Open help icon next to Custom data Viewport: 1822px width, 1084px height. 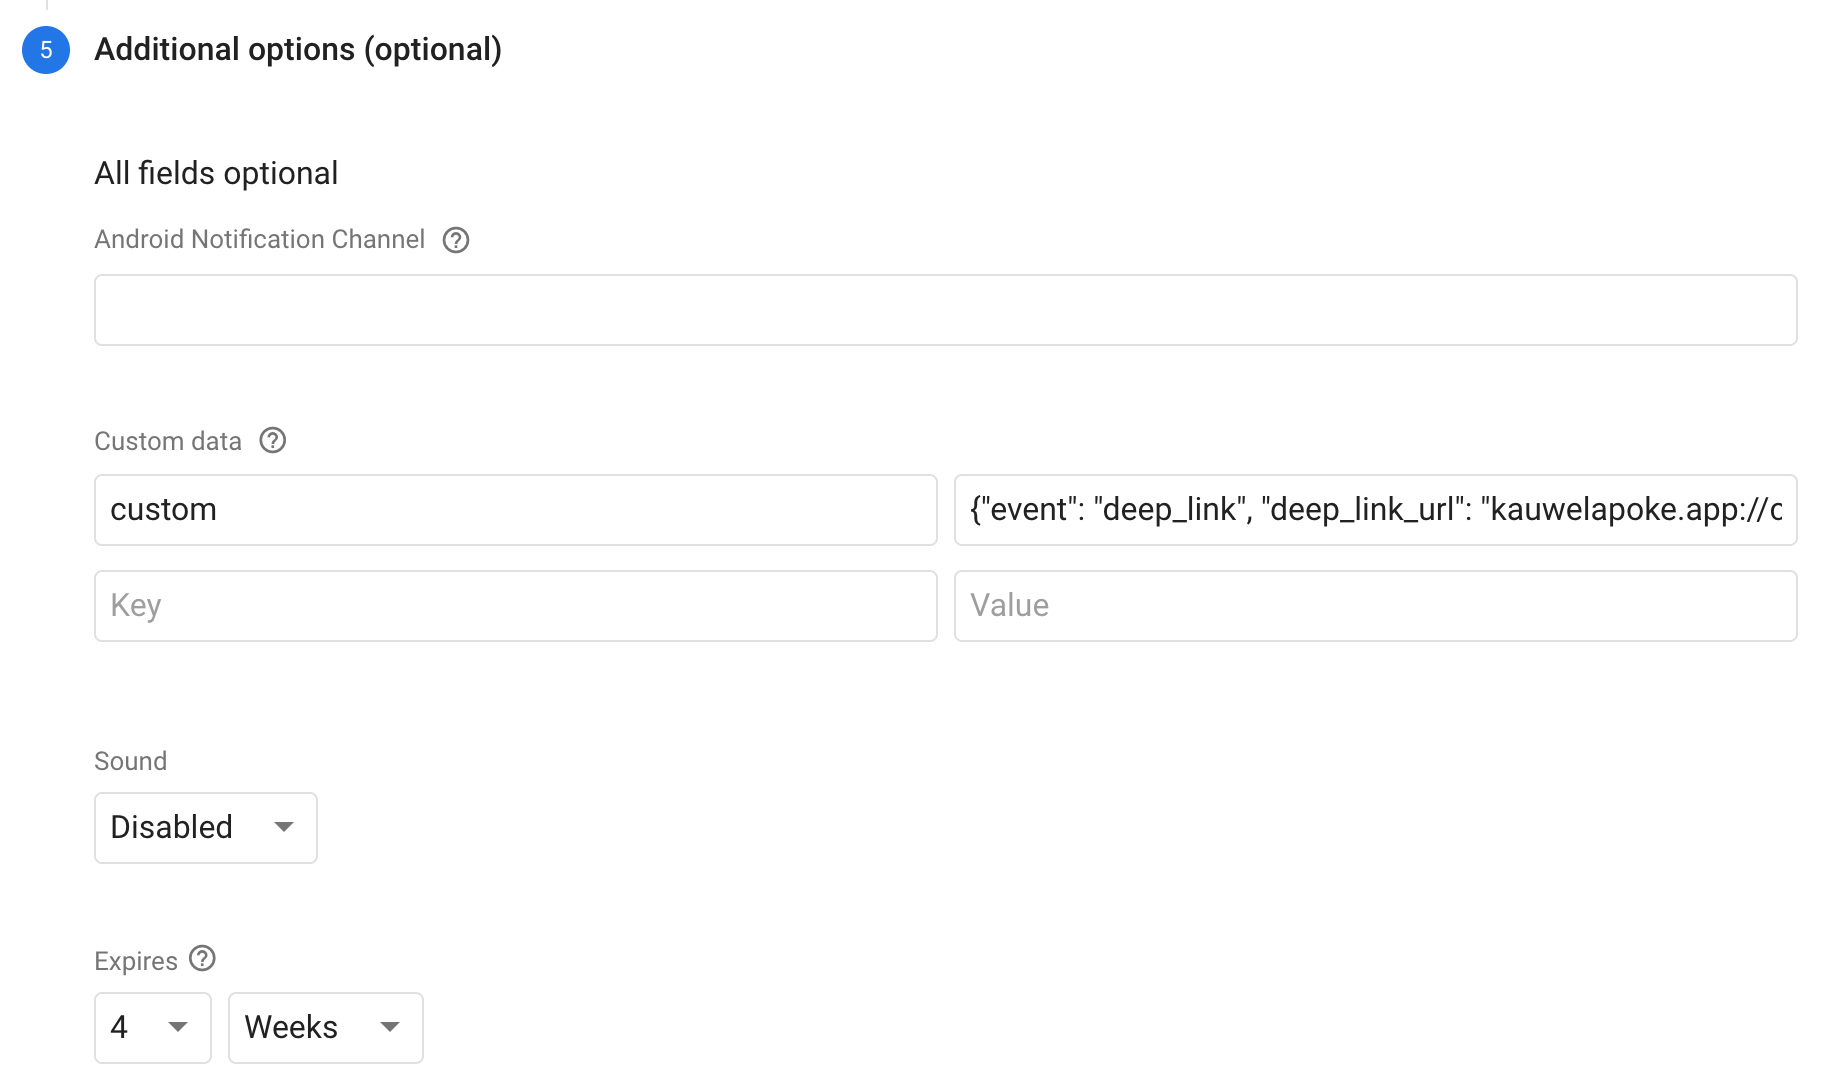[273, 440]
